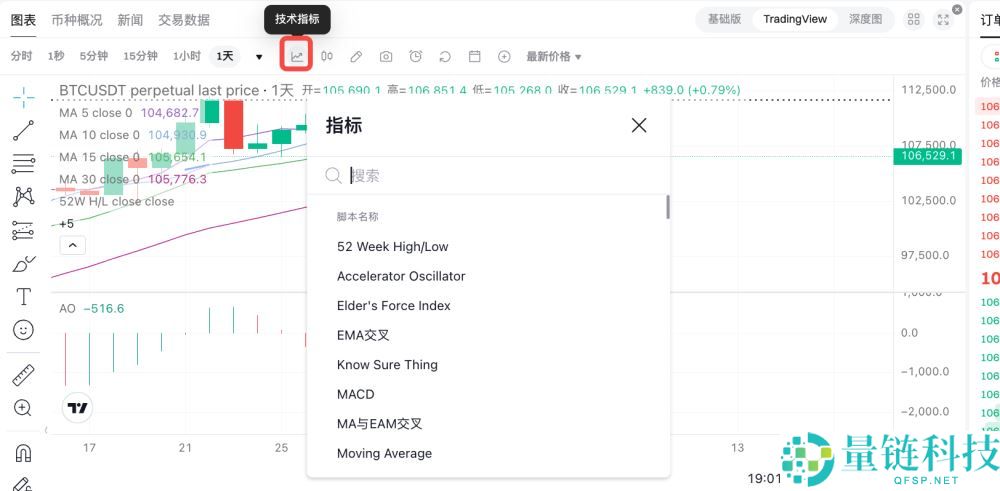1000x491 pixels.
Task: Enter fullscreen with the expand icon
Action: tap(943, 19)
